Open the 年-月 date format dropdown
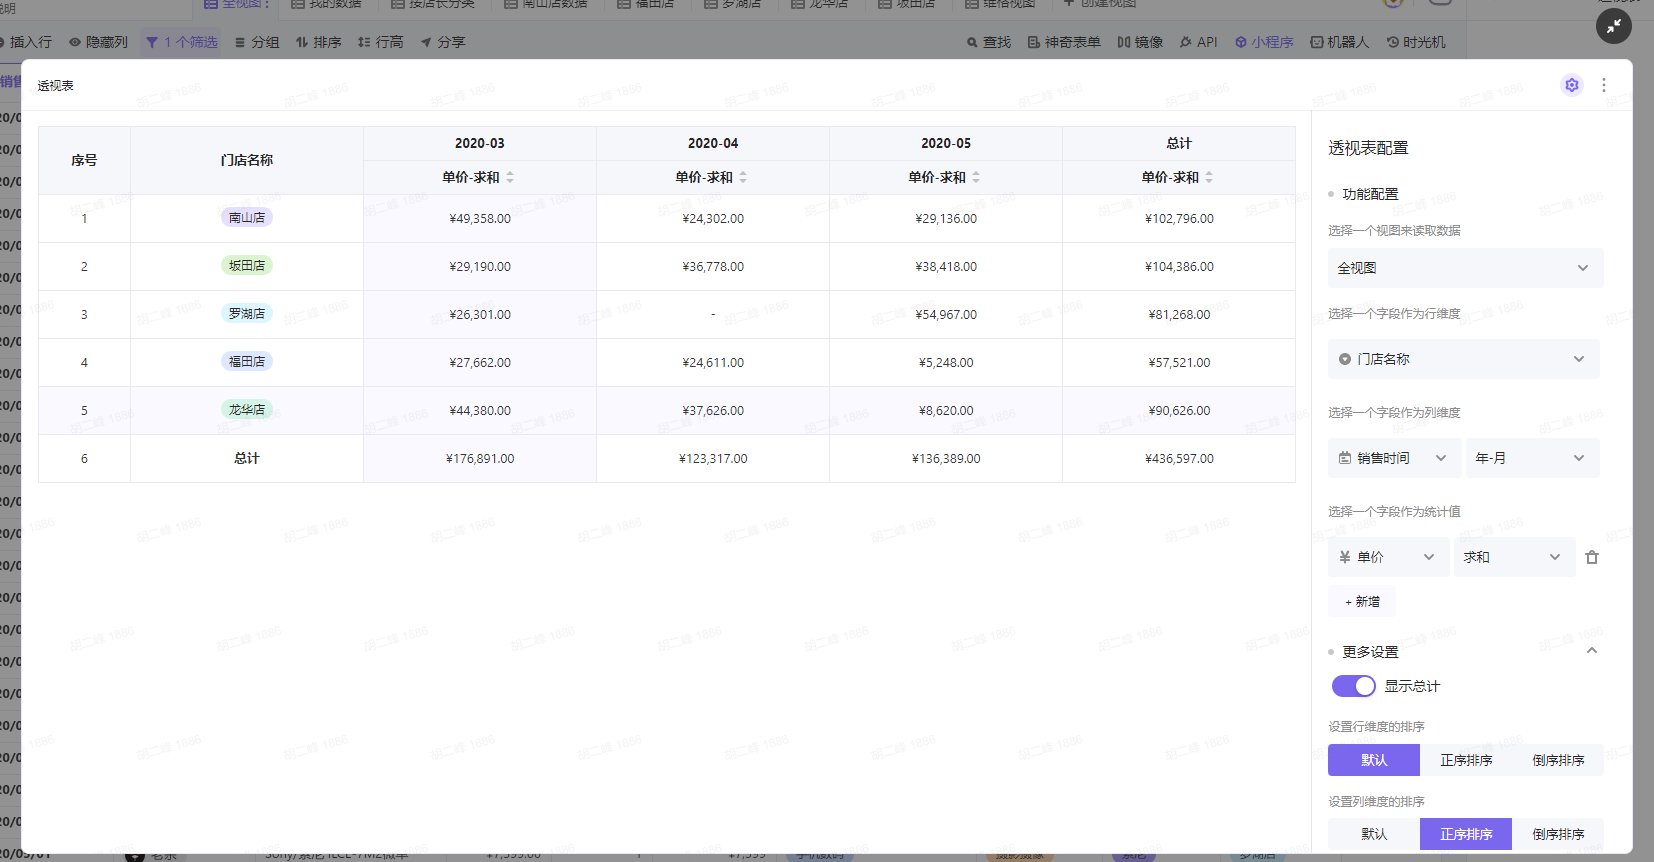The height and width of the screenshot is (862, 1654). pyautogui.click(x=1531, y=458)
